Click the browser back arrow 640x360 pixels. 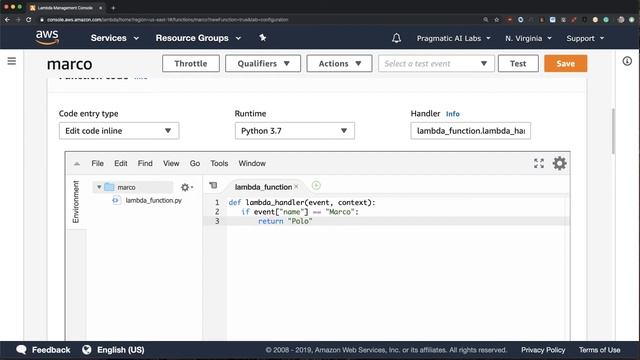(x=7, y=19)
